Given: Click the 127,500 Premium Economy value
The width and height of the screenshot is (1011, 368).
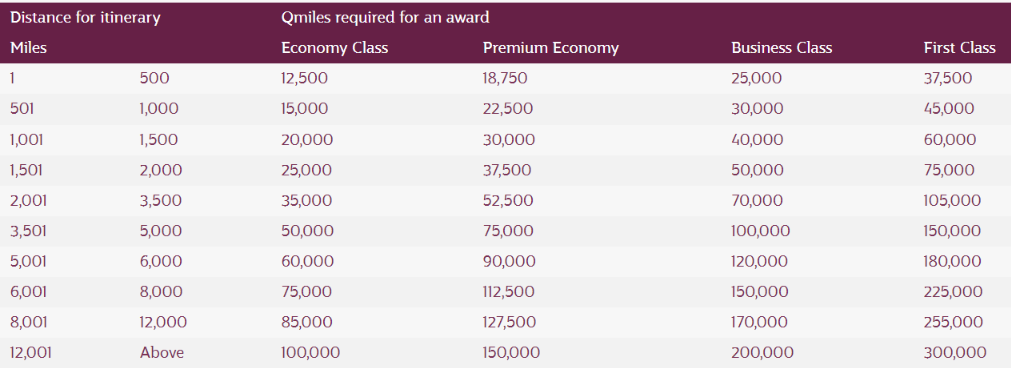Looking at the screenshot, I should point(509,322).
